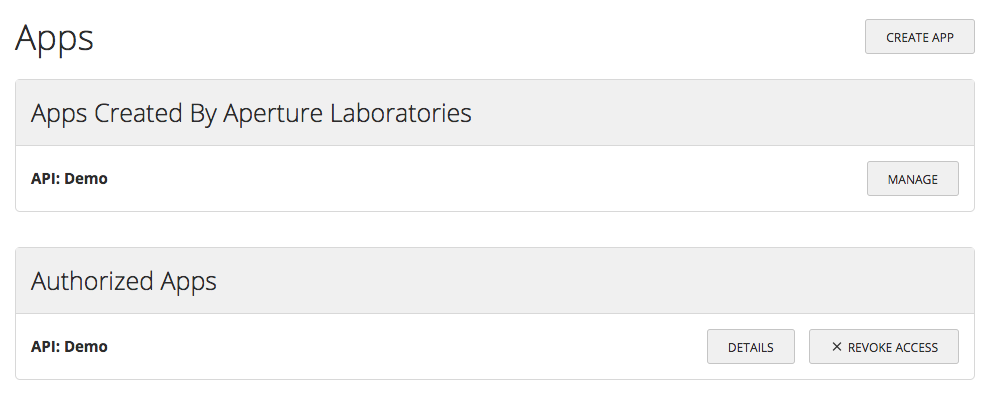This screenshot has width=1008, height=415.
Task: Open MANAGE for the created API: Demo app
Action: click(x=912, y=179)
